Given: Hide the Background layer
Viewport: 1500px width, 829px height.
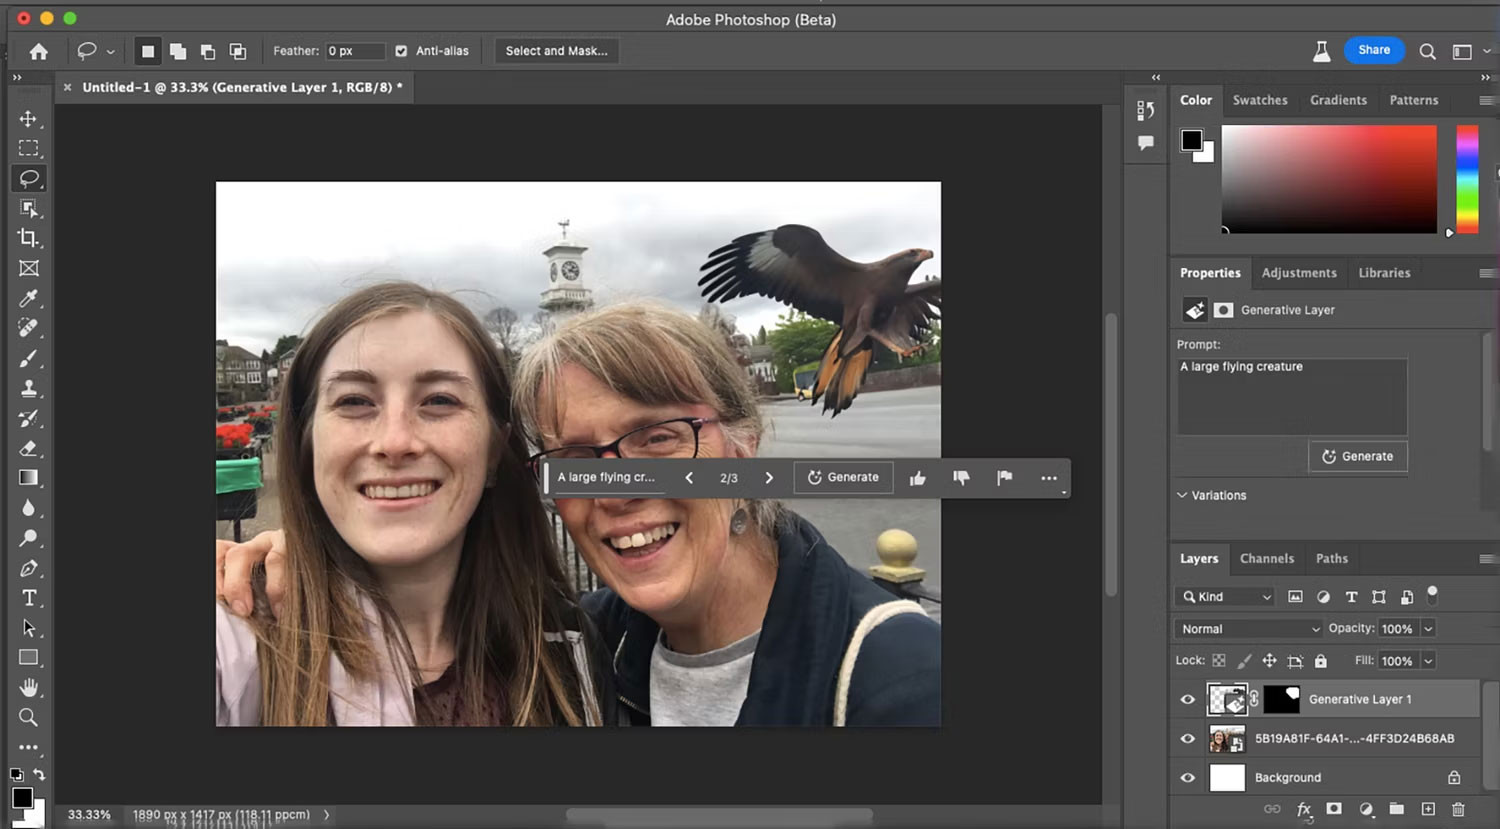Looking at the screenshot, I should click(x=1187, y=777).
